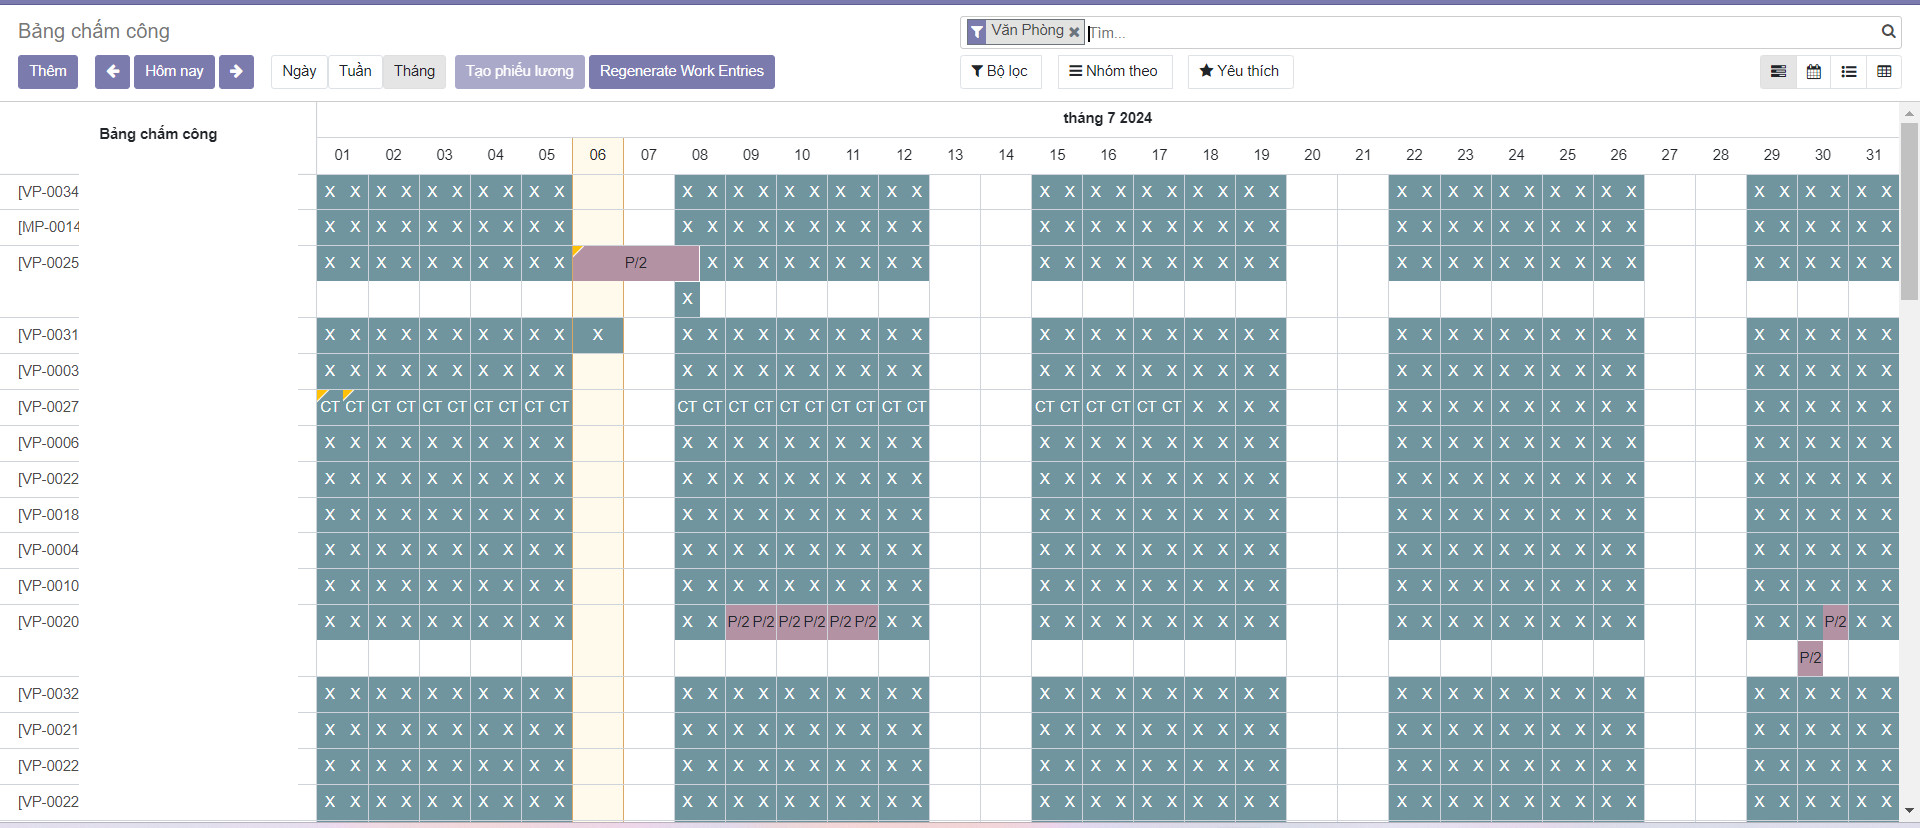
Task: Select the Tuần scale option
Action: [355, 71]
